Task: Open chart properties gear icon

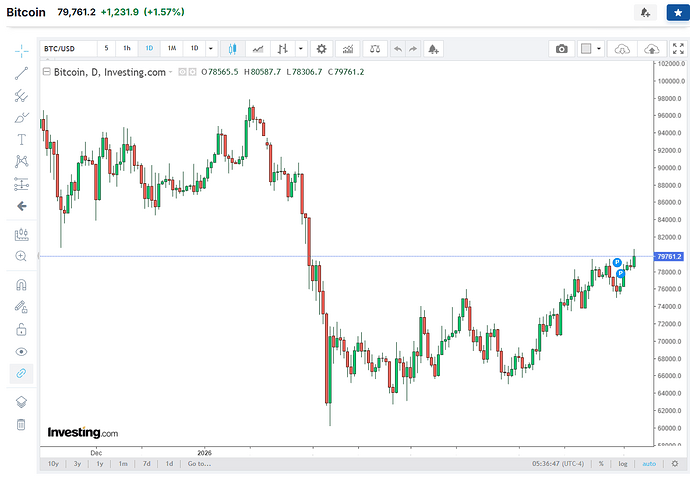Action: [x=322, y=48]
